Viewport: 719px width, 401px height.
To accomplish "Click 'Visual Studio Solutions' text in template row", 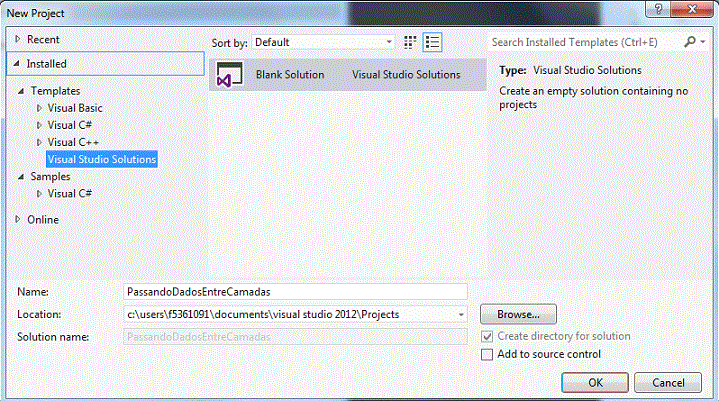I will coord(406,75).
